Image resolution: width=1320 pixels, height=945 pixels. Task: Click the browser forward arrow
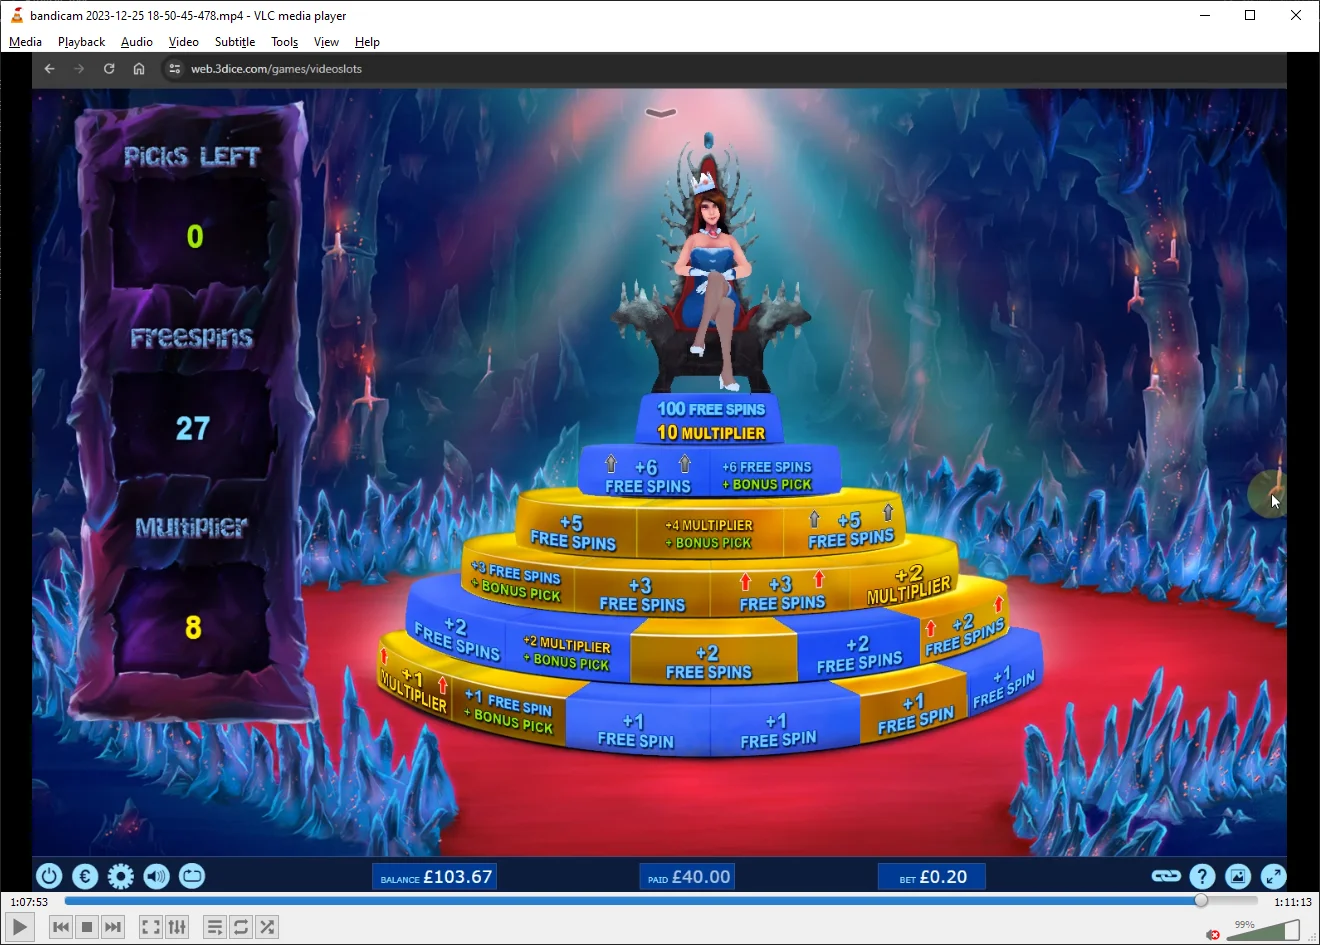pos(79,69)
